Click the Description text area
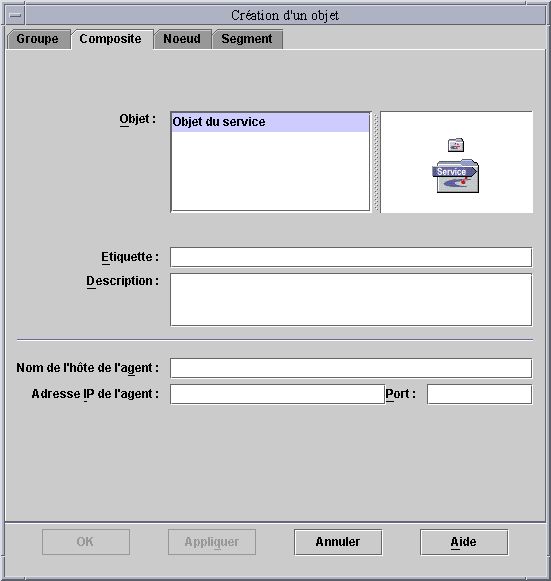This screenshot has height=581, width=551. click(351, 299)
